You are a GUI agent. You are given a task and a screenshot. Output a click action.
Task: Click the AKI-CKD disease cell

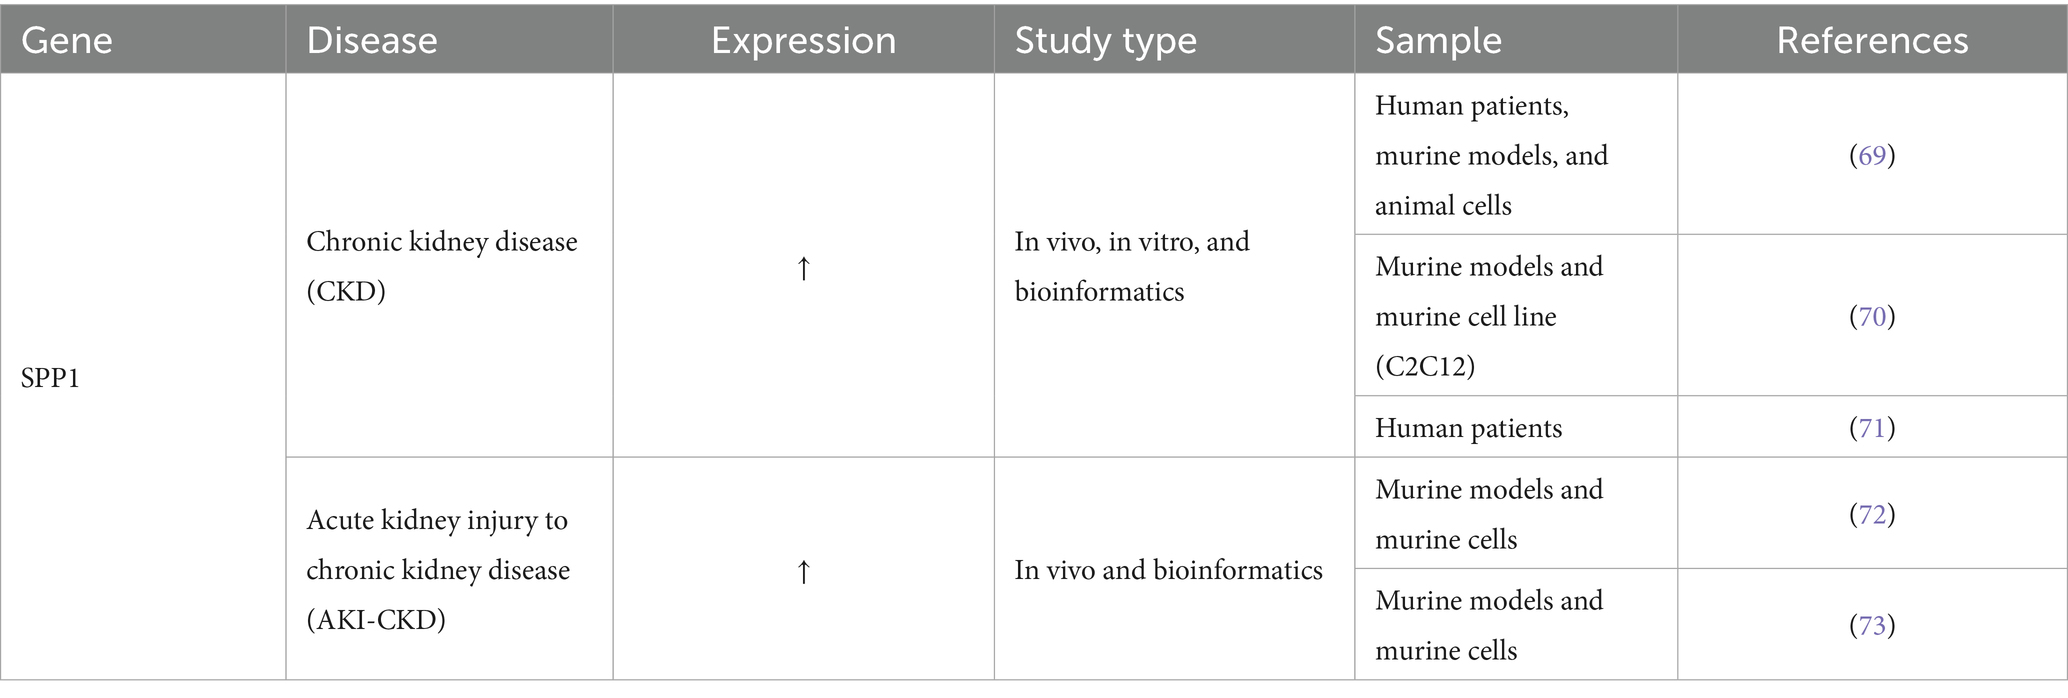point(438,570)
